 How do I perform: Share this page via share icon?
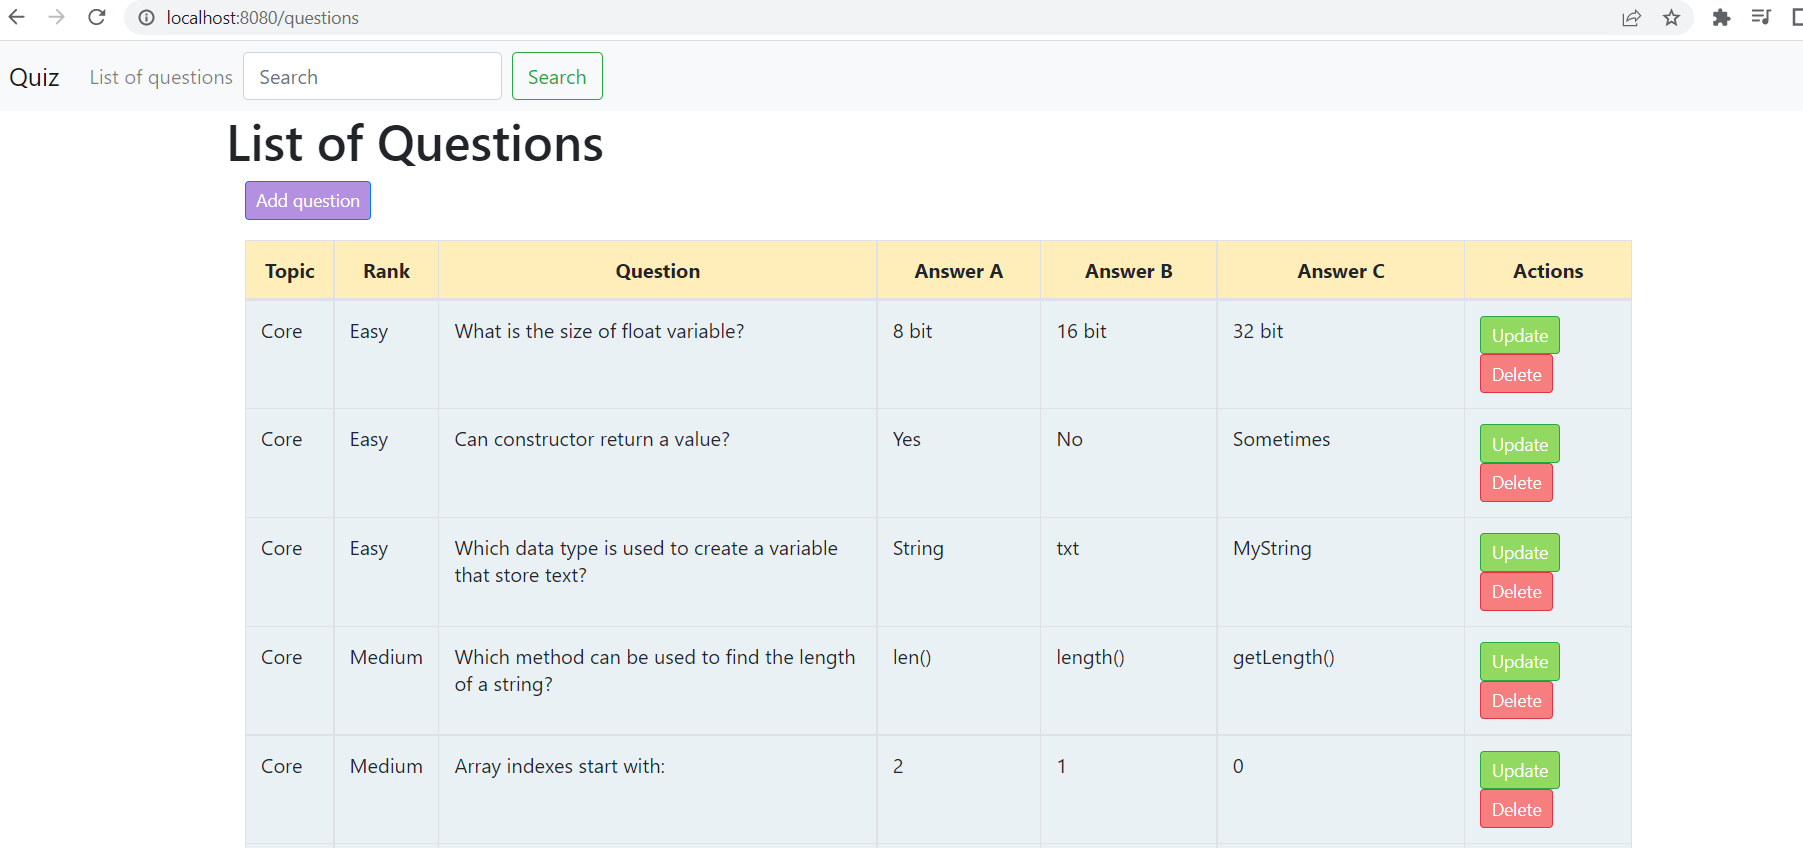tap(1631, 18)
